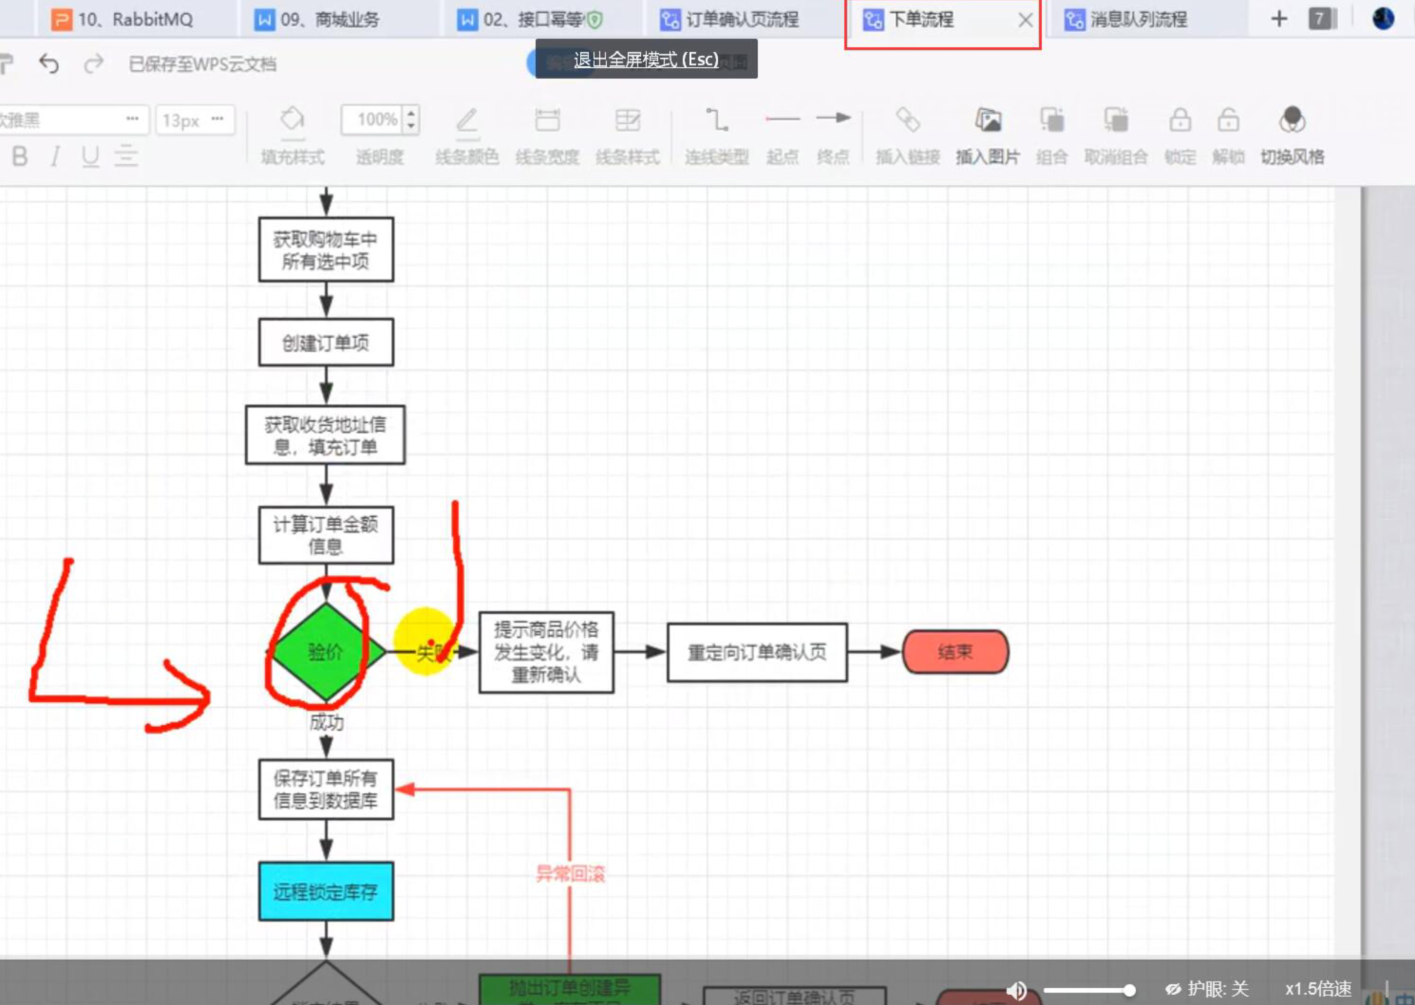Toggle Italic text formatting
1415x1005 pixels.
[x=55, y=156]
